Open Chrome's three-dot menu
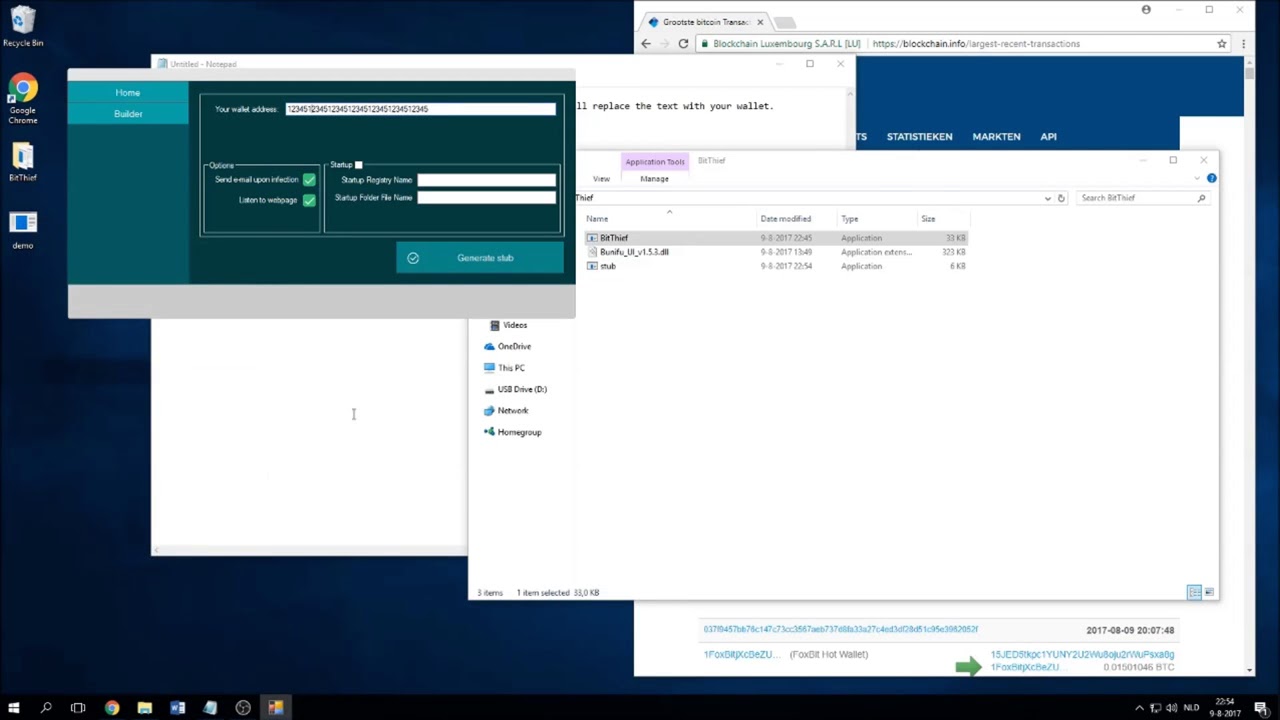This screenshot has height=720, width=1280. [x=1243, y=44]
